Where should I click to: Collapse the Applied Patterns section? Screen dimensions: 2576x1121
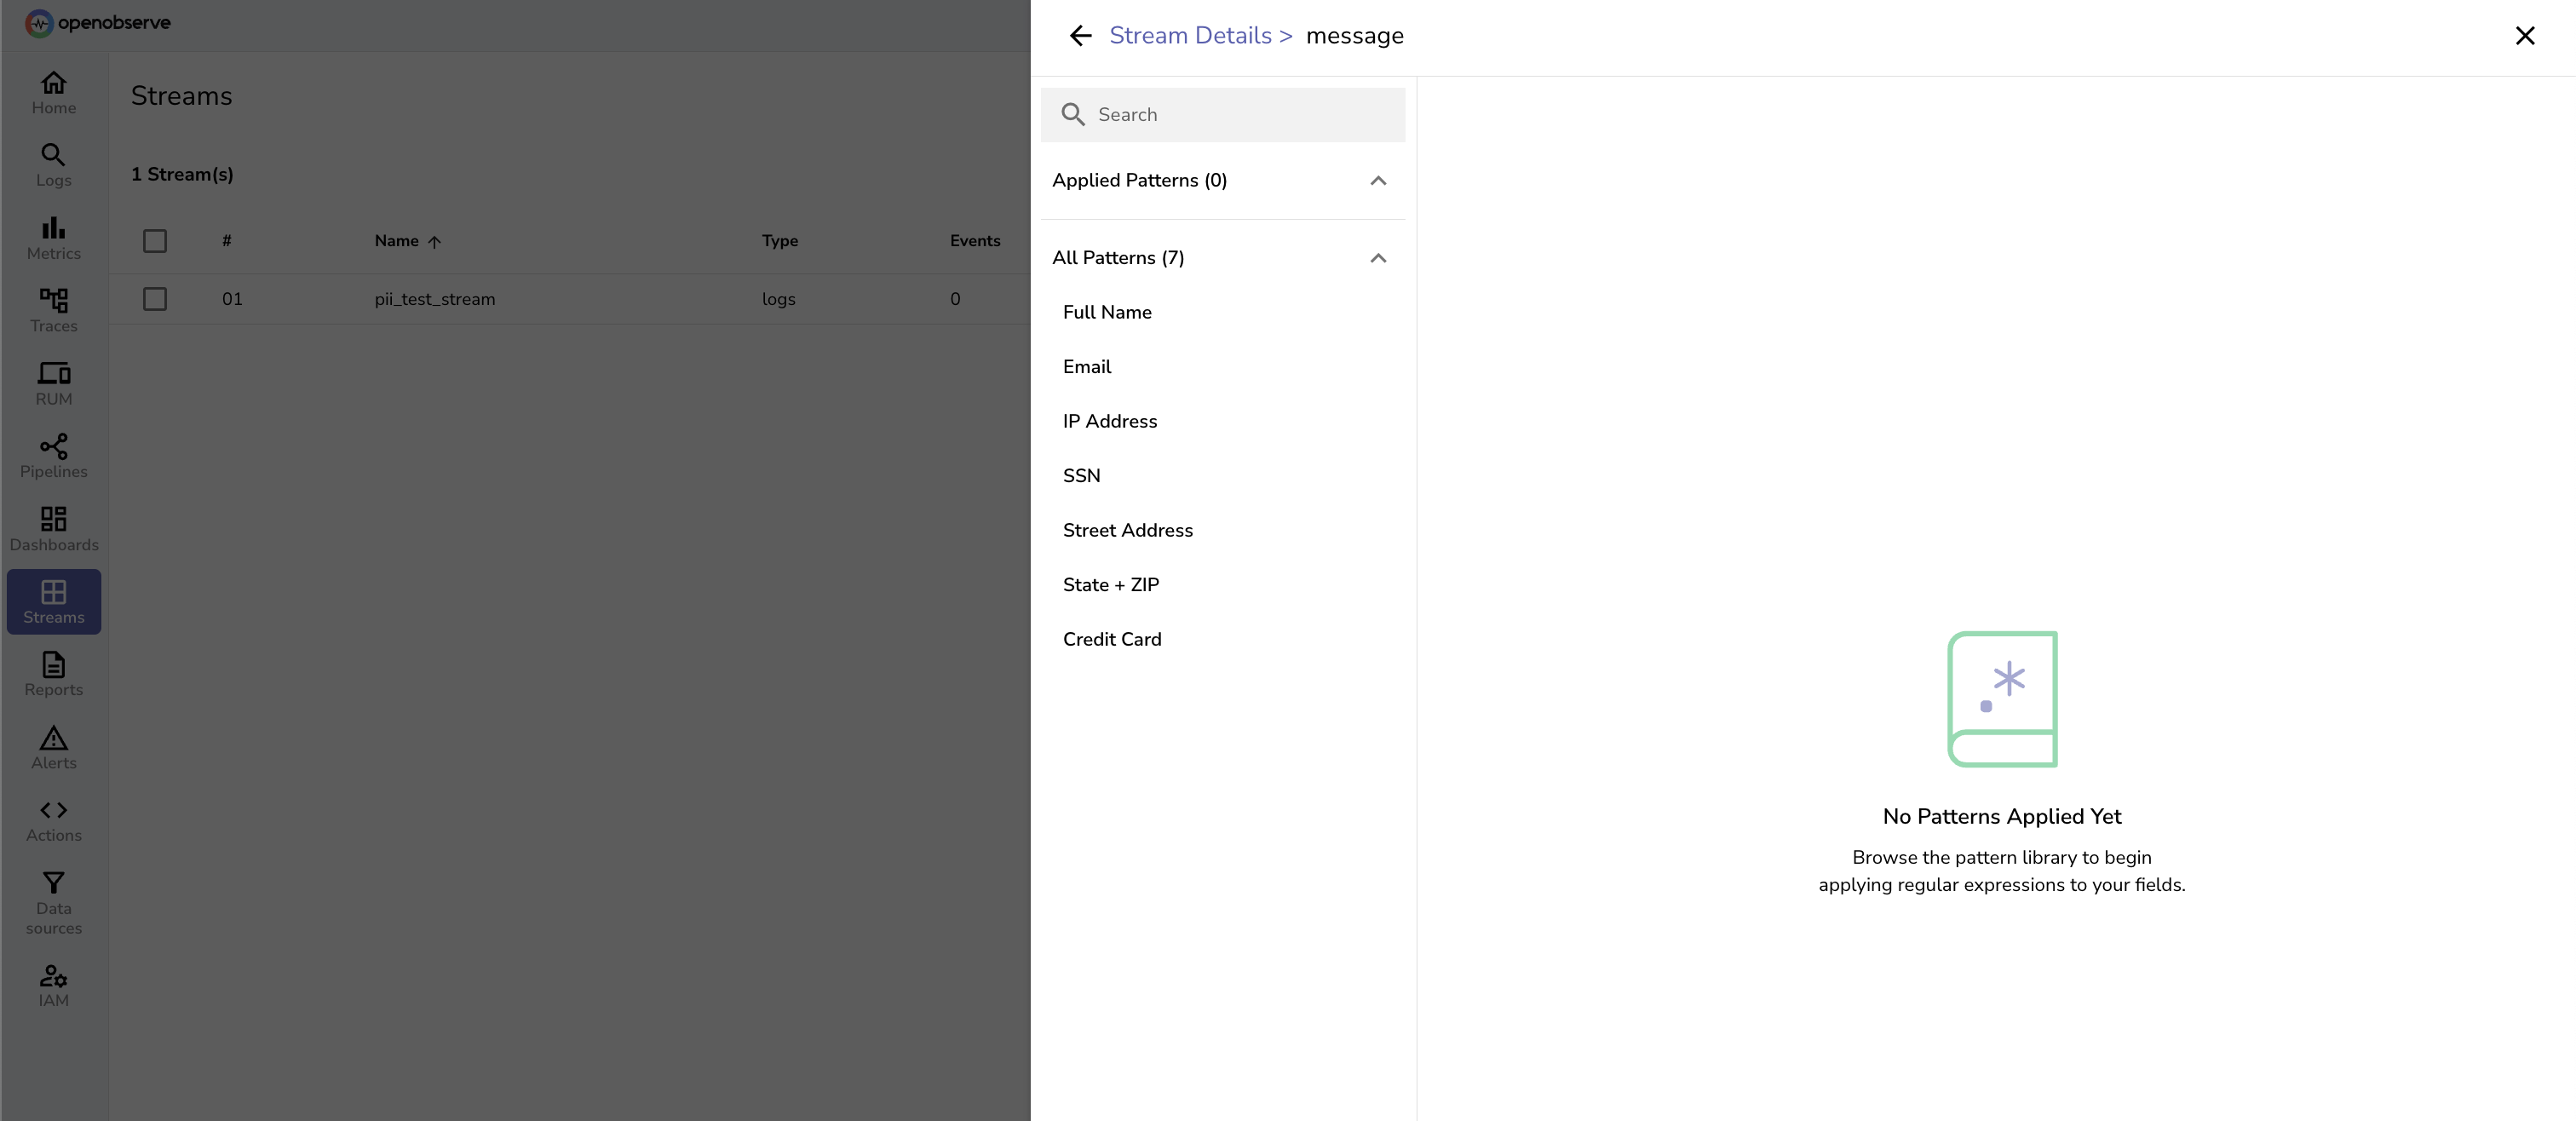click(x=1377, y=181)
